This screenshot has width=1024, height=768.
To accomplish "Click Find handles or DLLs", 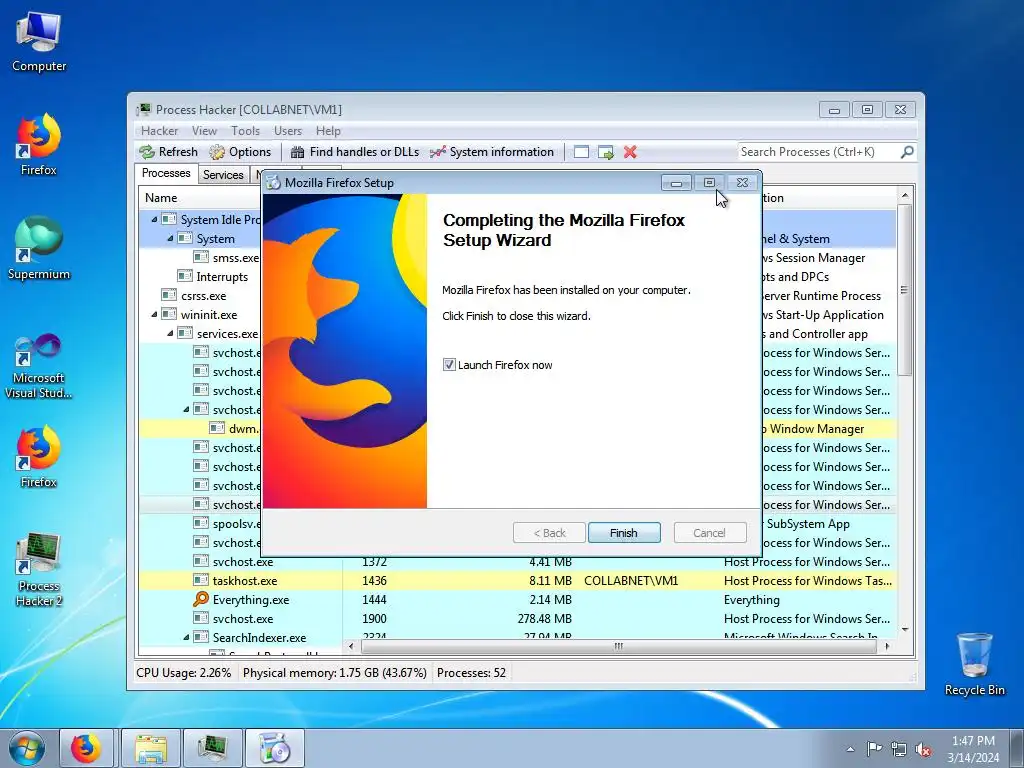I will pyautogui.click(x=355, y=152).
